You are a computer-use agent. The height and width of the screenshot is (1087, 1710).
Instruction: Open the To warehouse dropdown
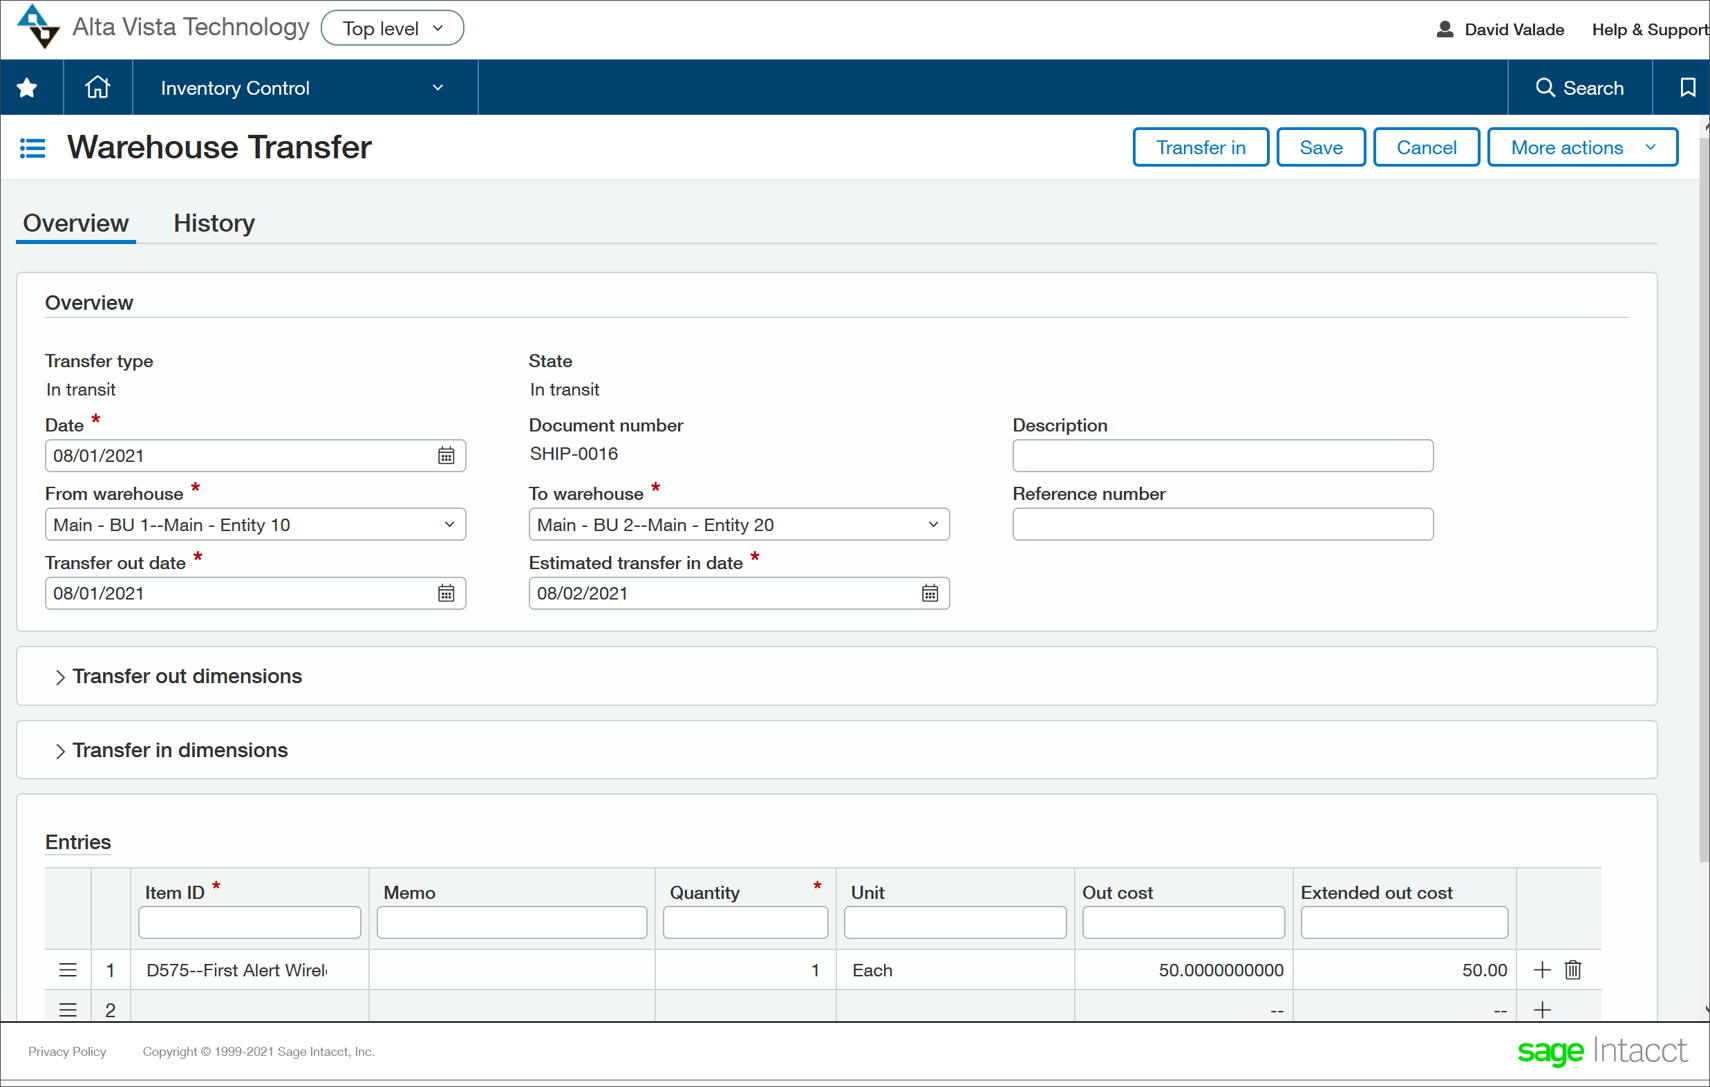739,525
